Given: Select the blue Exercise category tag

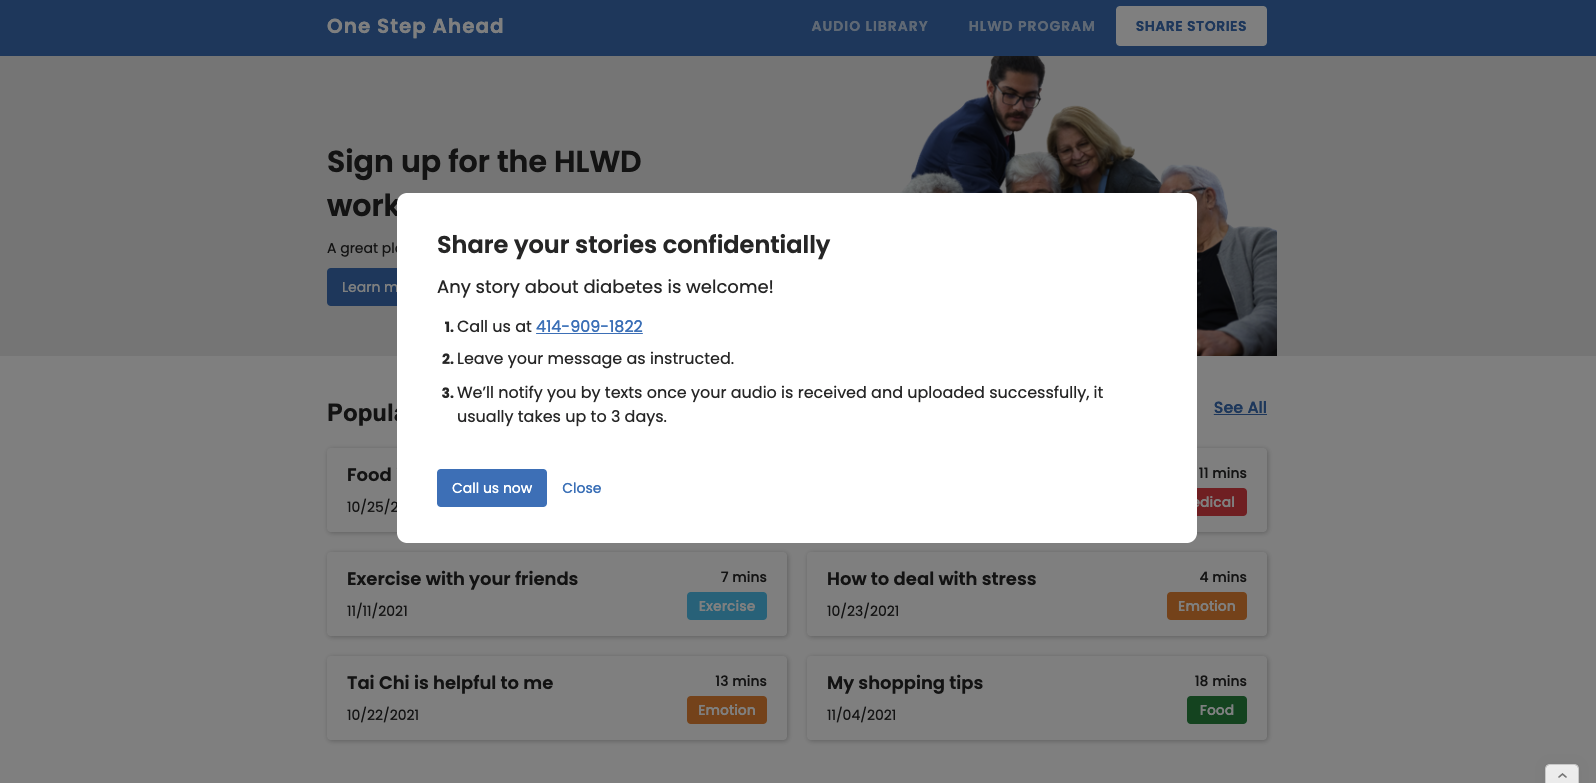Looking at the screenshot, I should click(726, 606).
